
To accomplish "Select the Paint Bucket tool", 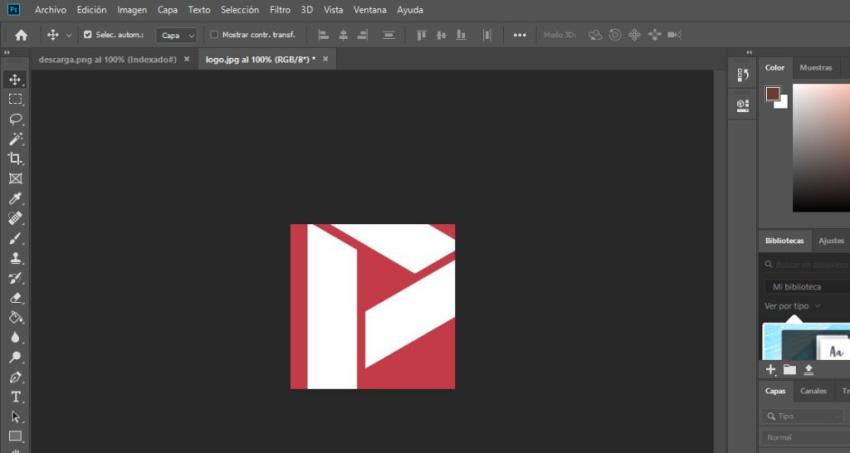I will pos(15,318).
